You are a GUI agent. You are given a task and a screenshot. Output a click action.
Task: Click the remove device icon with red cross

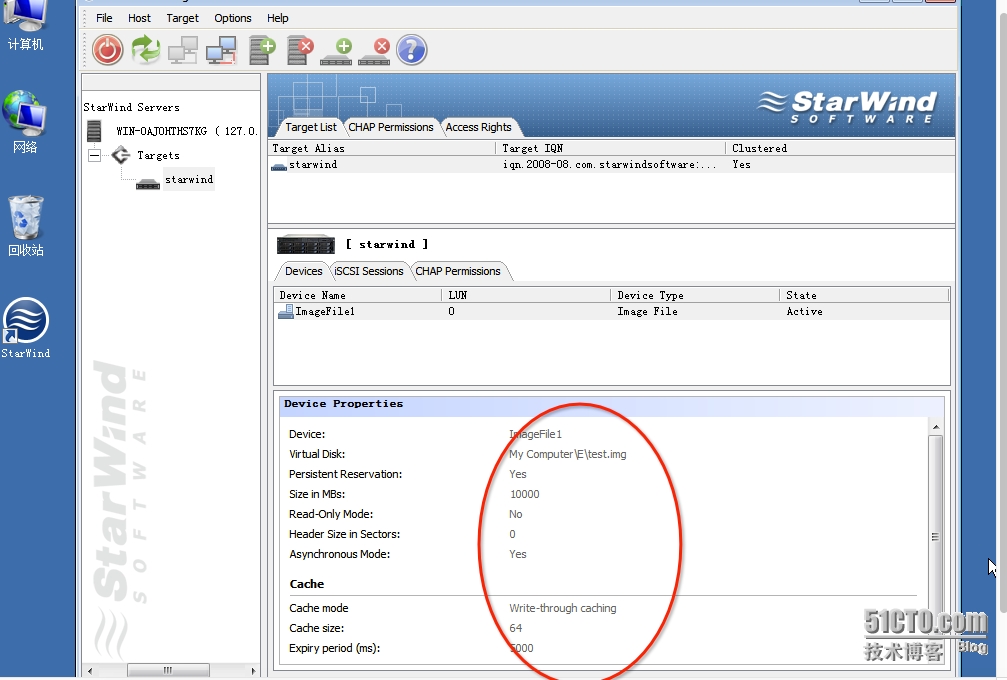(374, 51)
